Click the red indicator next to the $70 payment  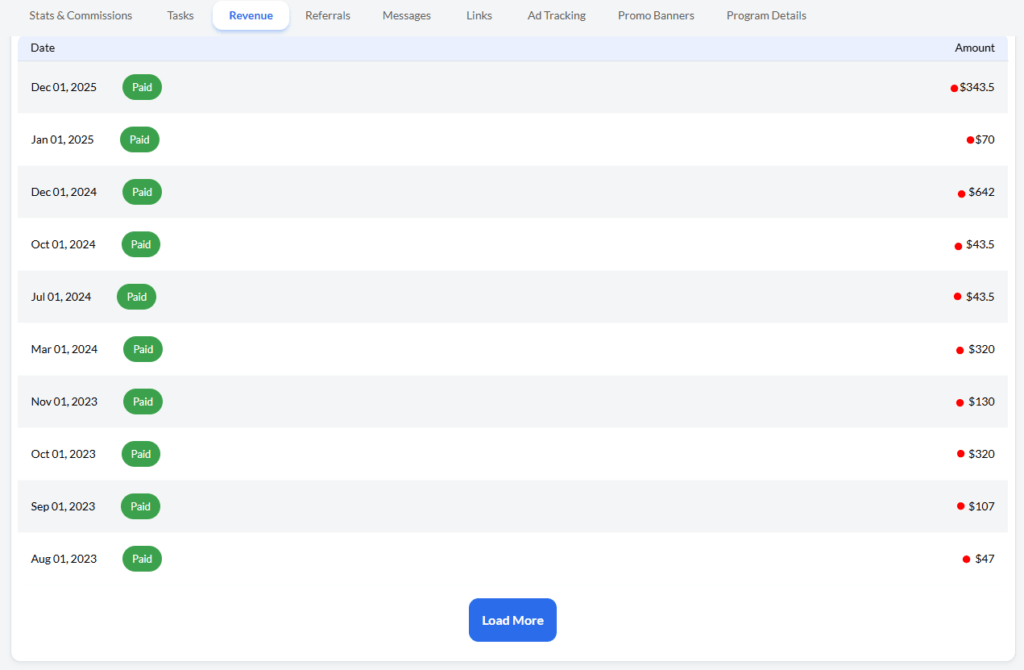969,139
